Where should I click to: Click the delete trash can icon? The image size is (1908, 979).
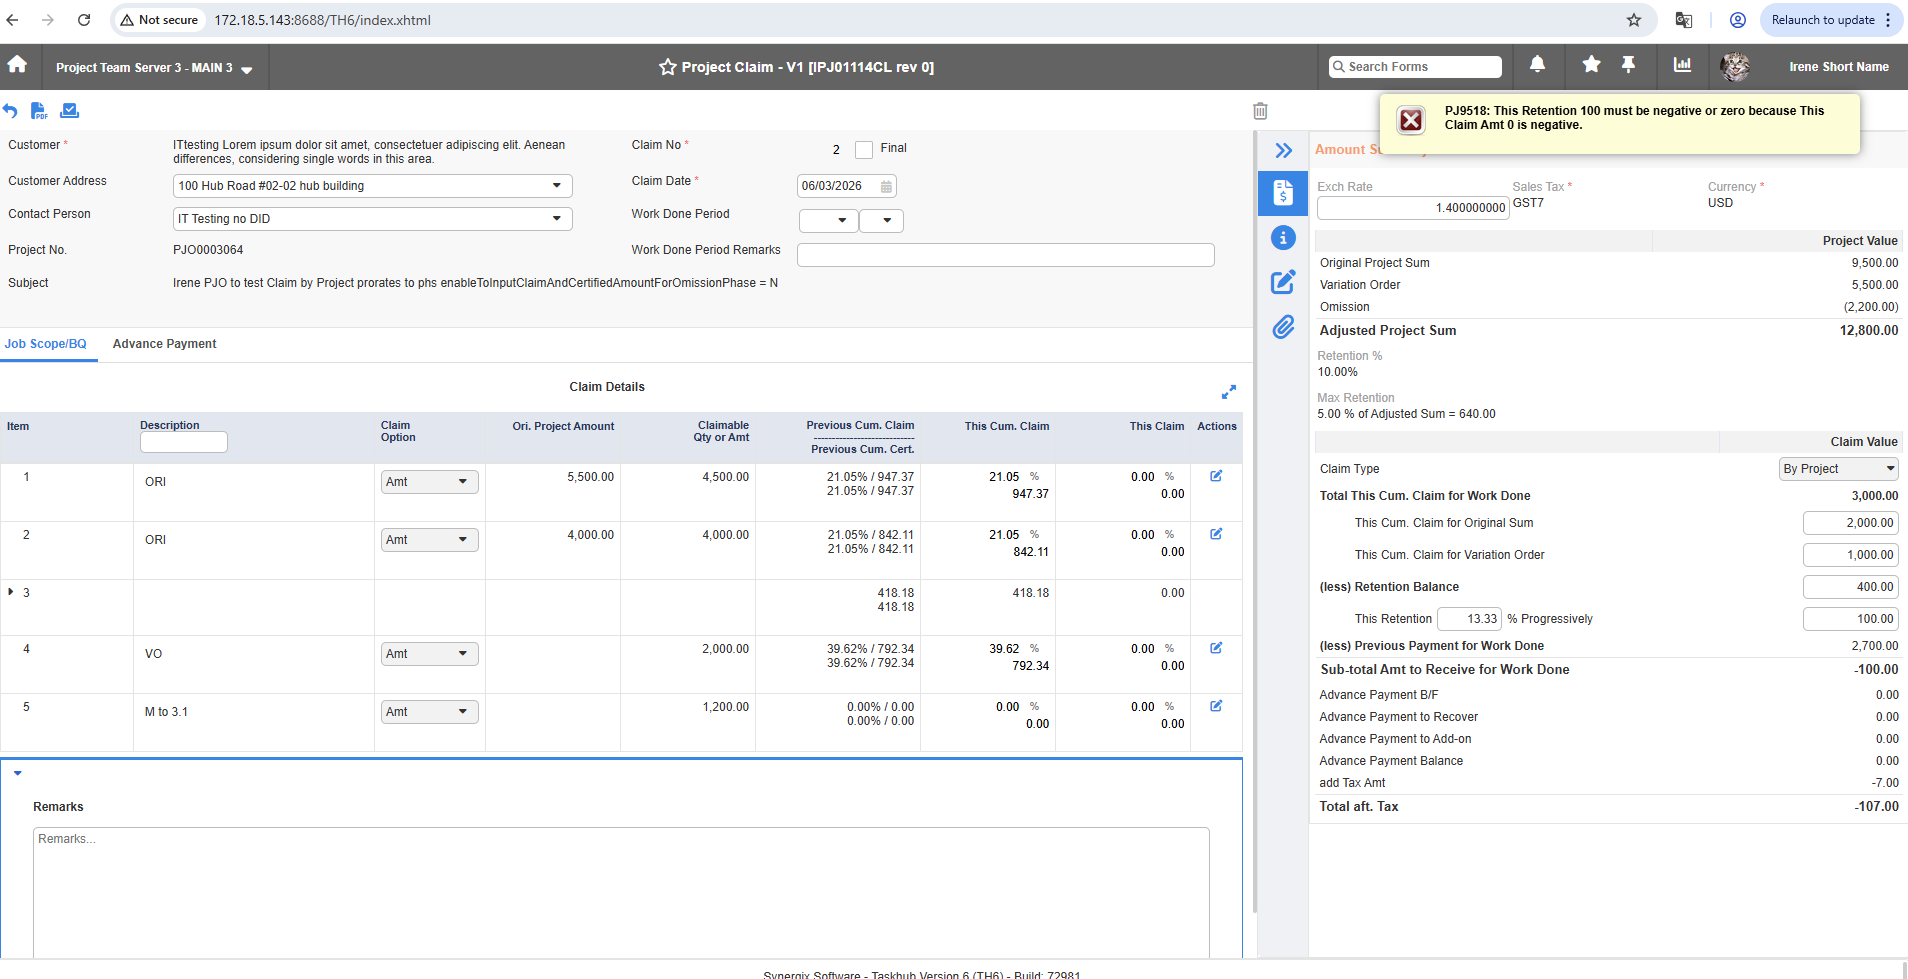[x=1260, y=111]
